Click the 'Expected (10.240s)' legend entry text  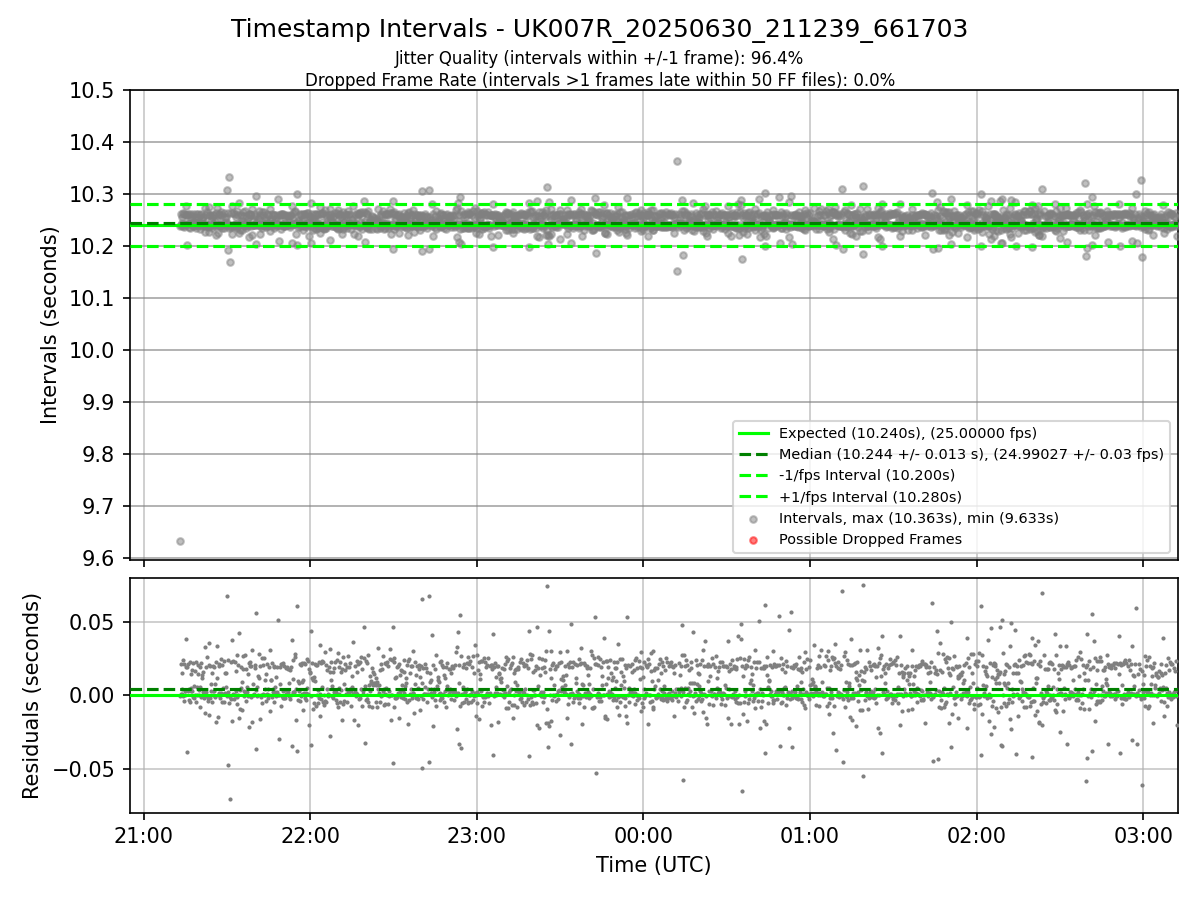tap(908, 433)
